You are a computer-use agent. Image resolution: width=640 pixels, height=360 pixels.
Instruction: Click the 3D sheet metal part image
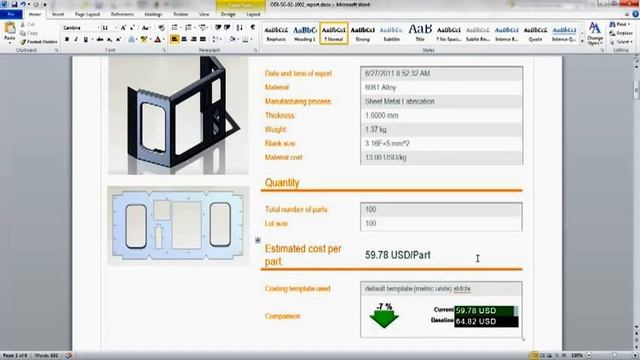point(178,116)
